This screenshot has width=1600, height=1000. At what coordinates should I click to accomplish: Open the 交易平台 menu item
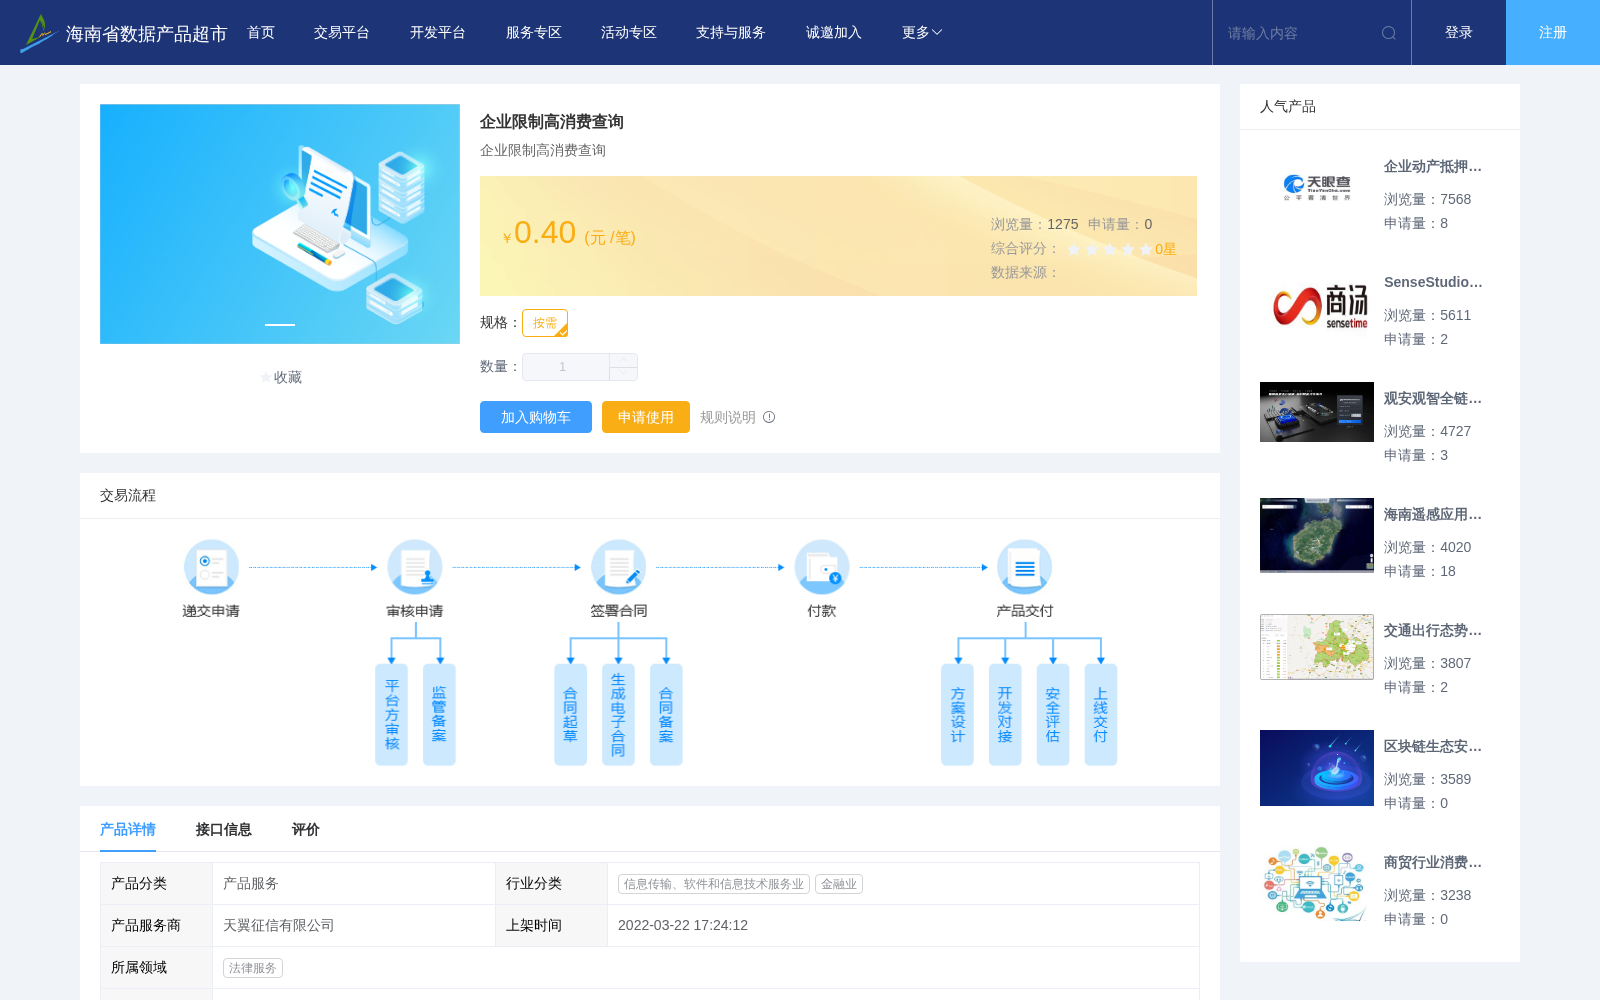[x=342, y=33]
